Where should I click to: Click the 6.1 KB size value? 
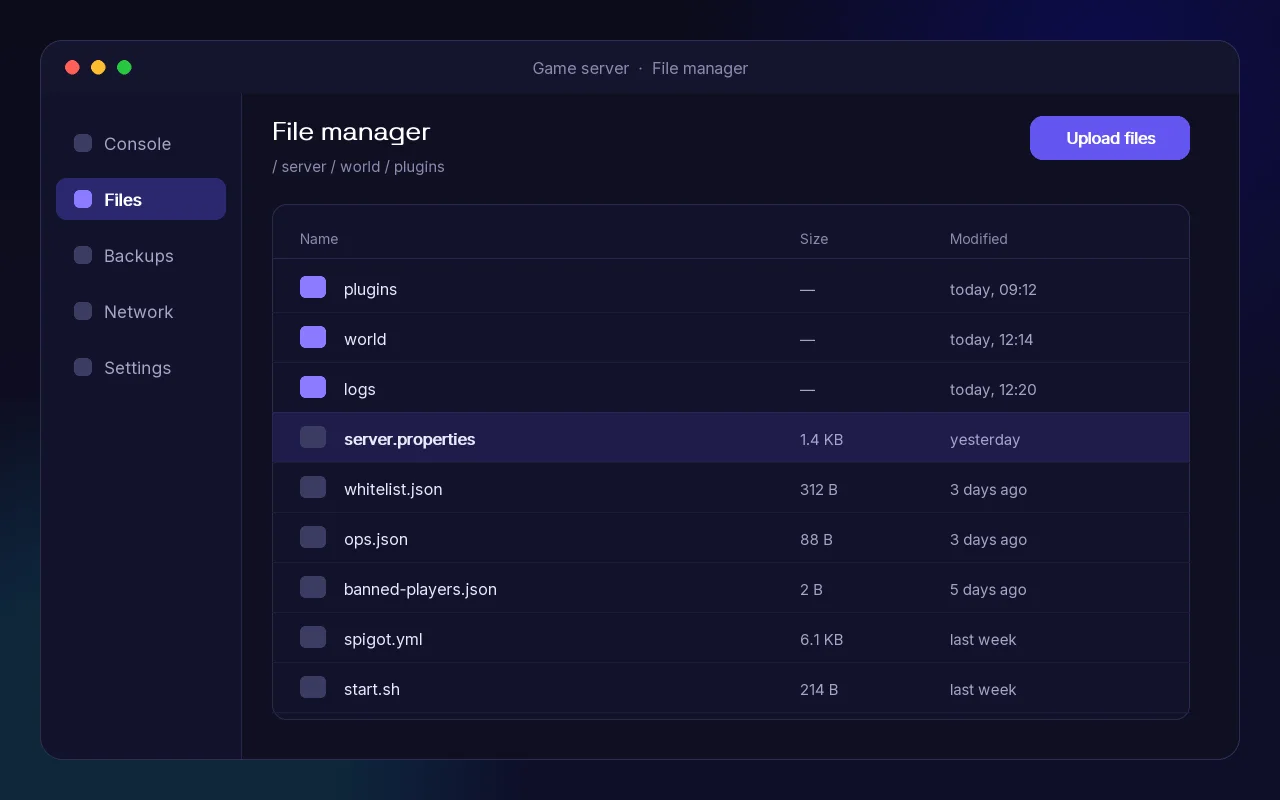pyautogui.click(x=821, y=639)
